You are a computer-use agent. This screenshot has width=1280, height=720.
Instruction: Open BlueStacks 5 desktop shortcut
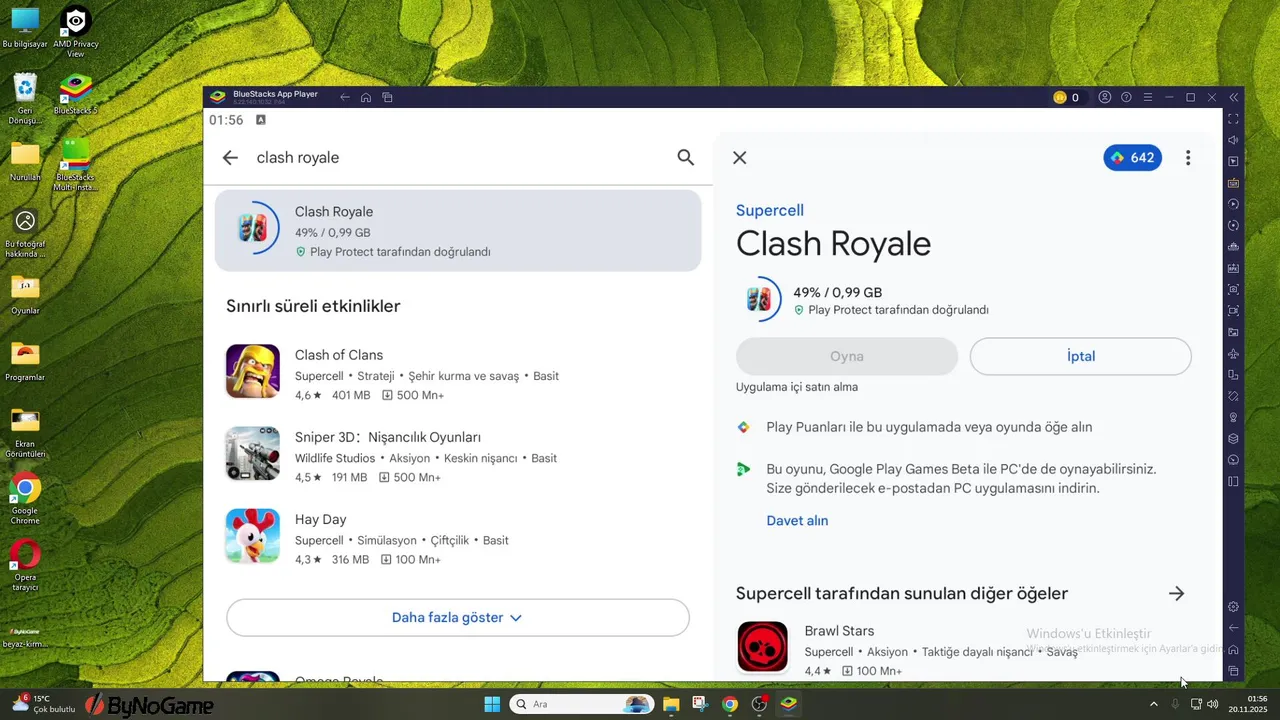coord(76,95)
